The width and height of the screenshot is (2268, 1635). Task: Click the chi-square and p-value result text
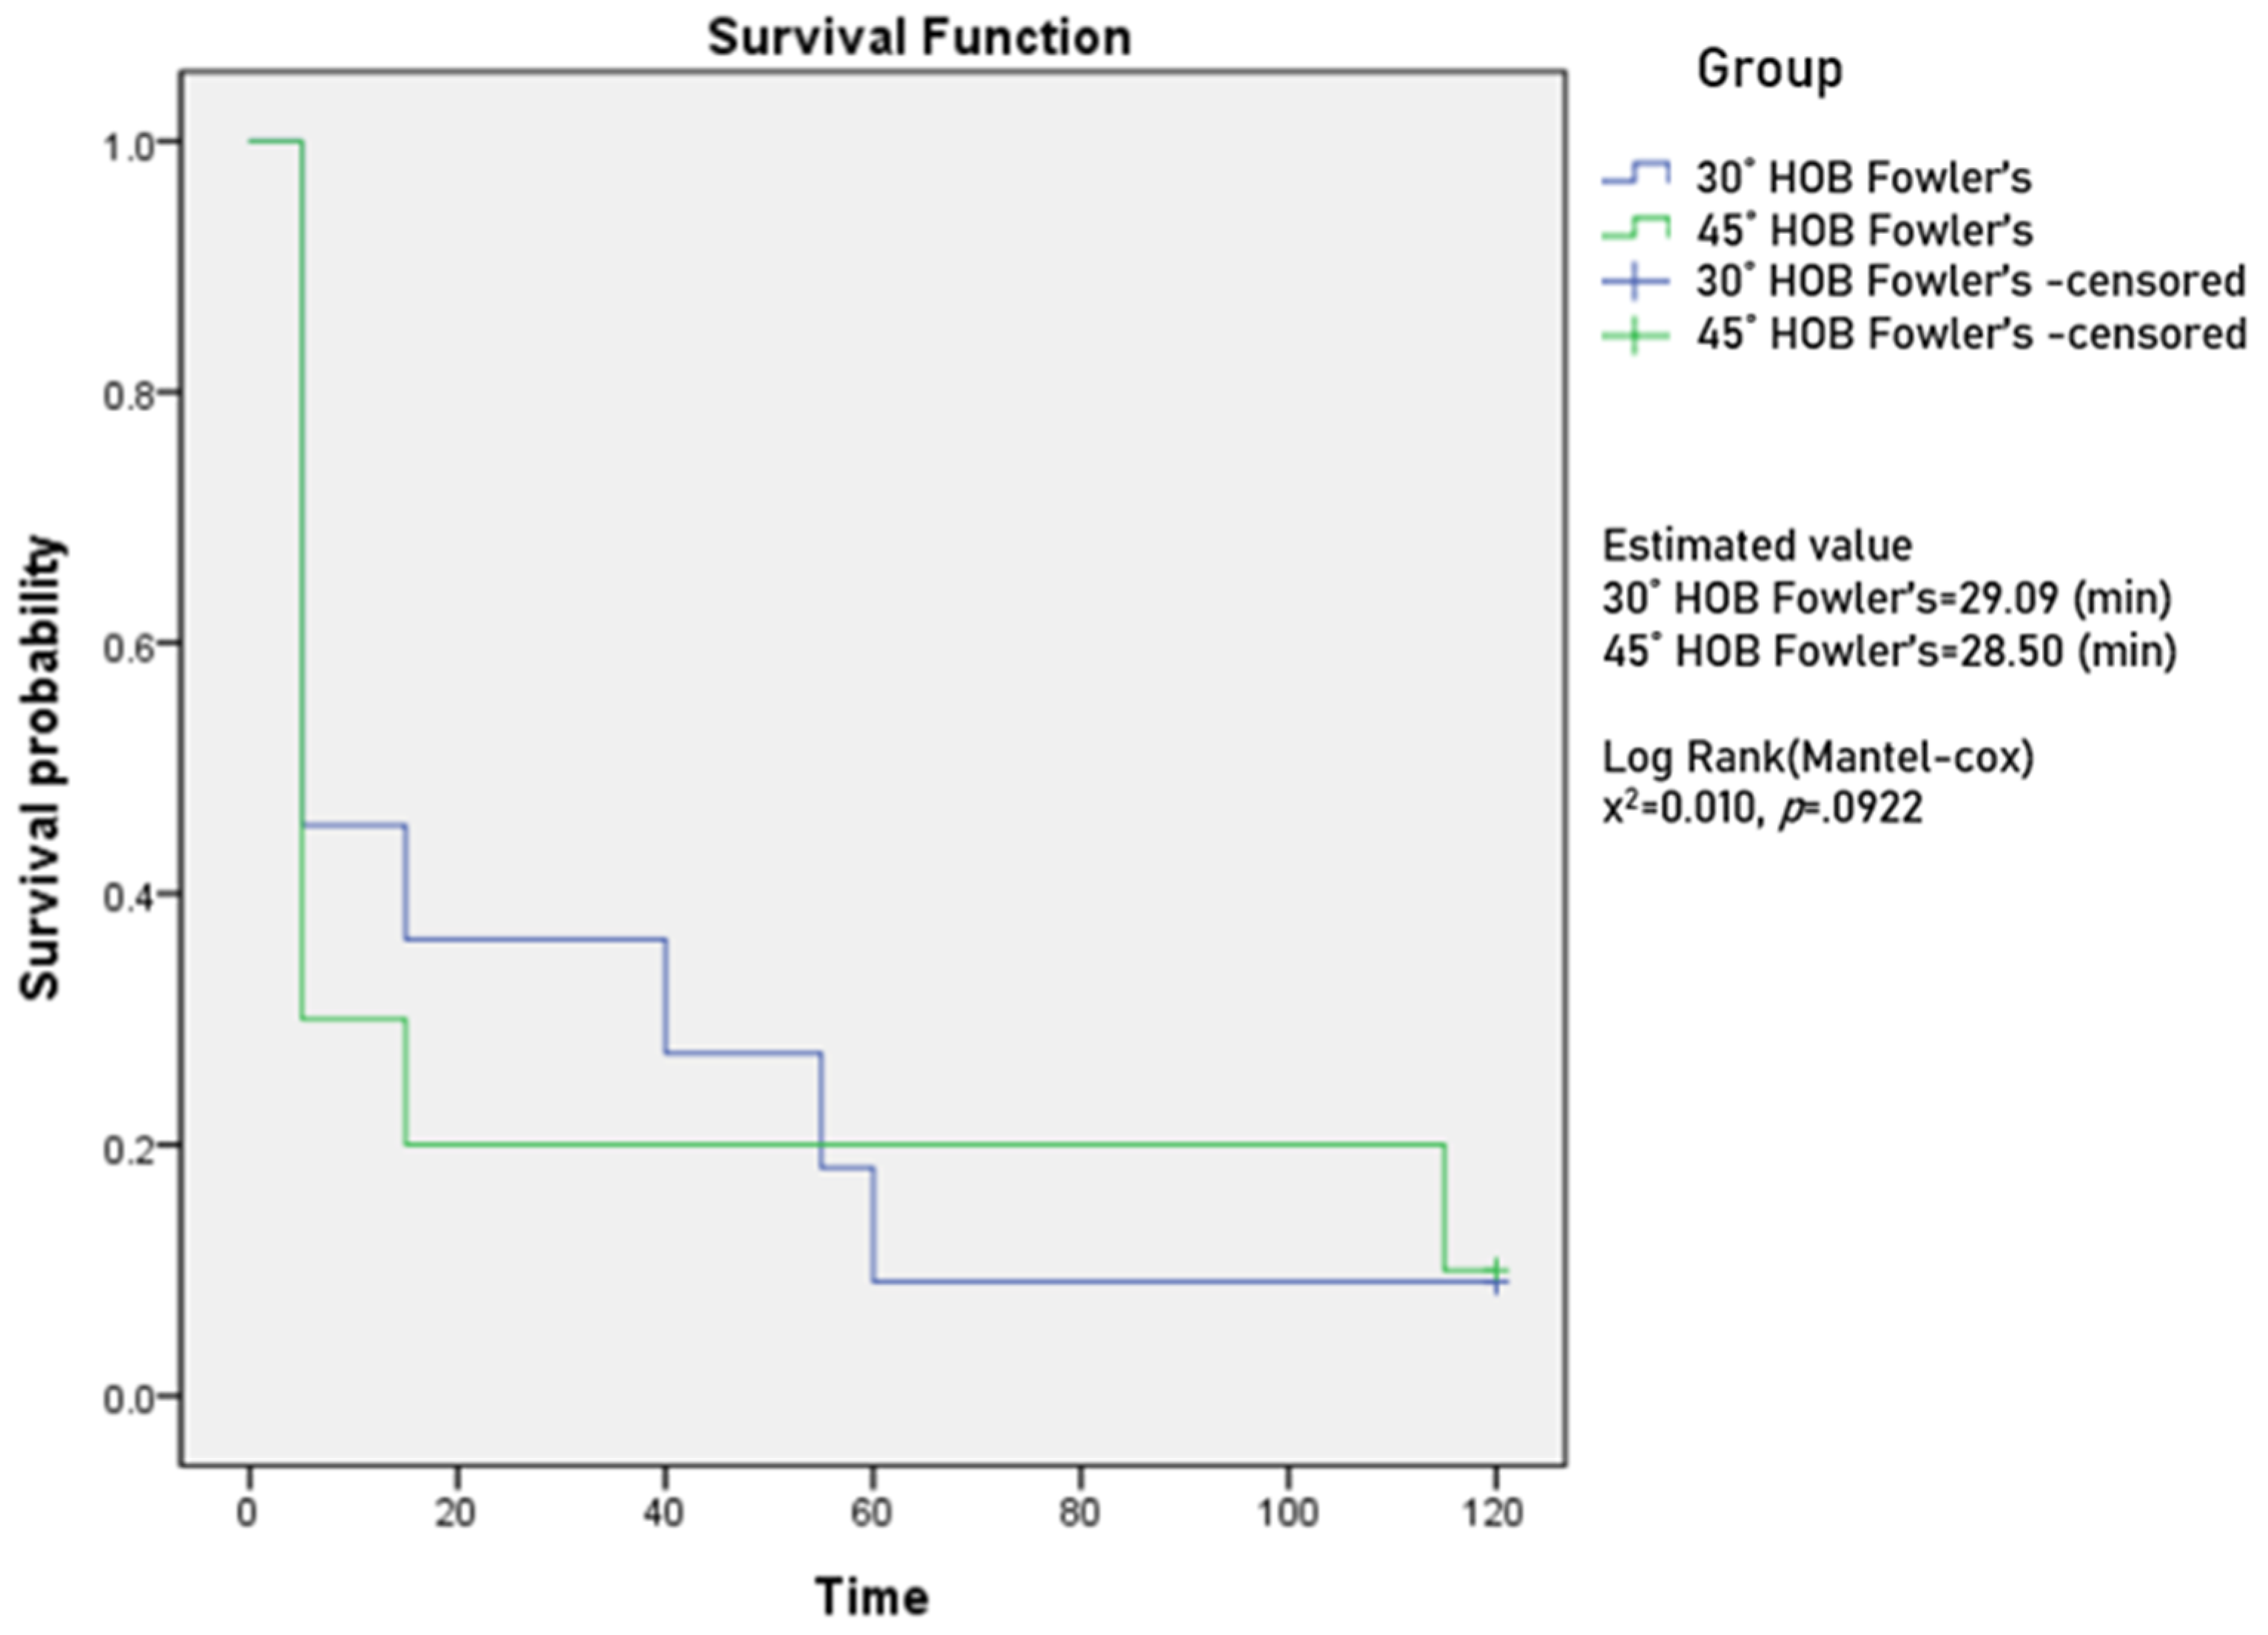tap(1762, 808)
